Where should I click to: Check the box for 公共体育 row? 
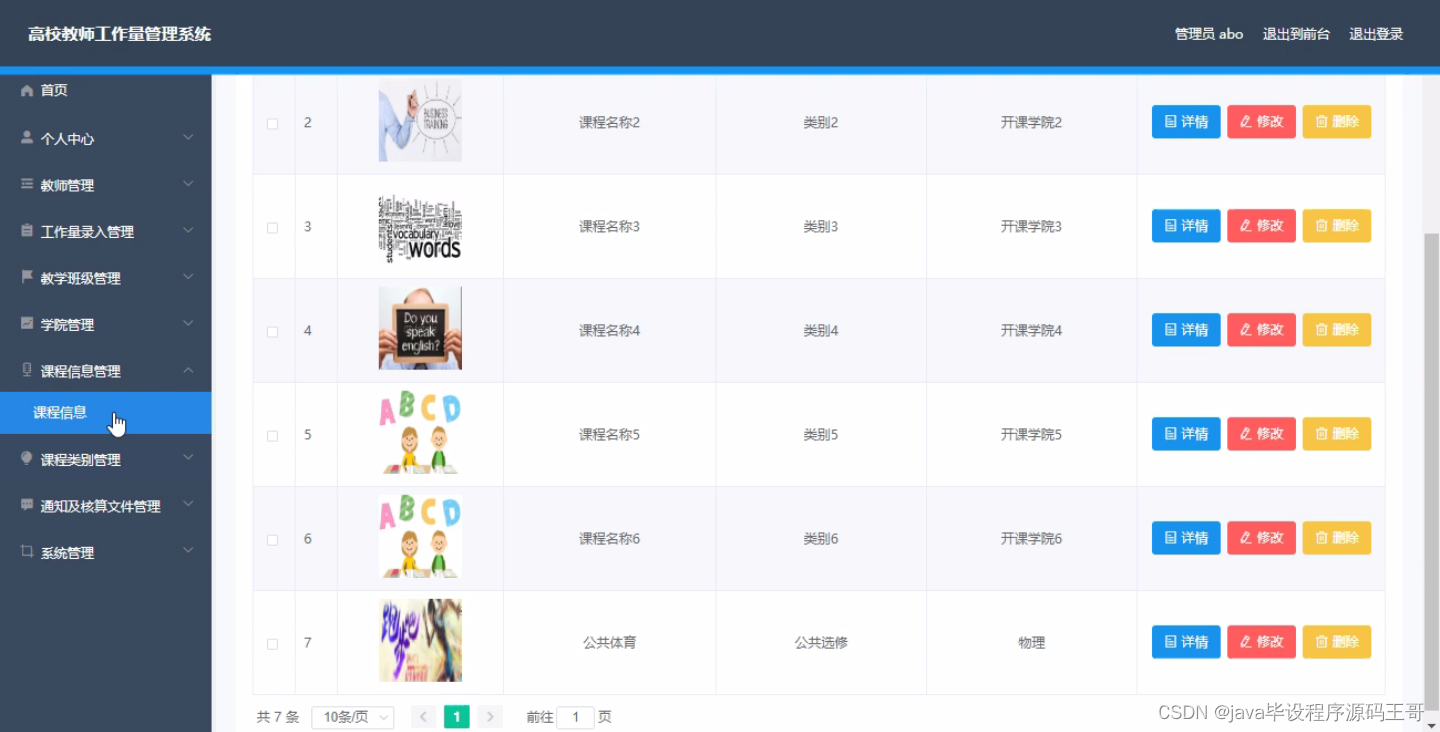(272, 643)
